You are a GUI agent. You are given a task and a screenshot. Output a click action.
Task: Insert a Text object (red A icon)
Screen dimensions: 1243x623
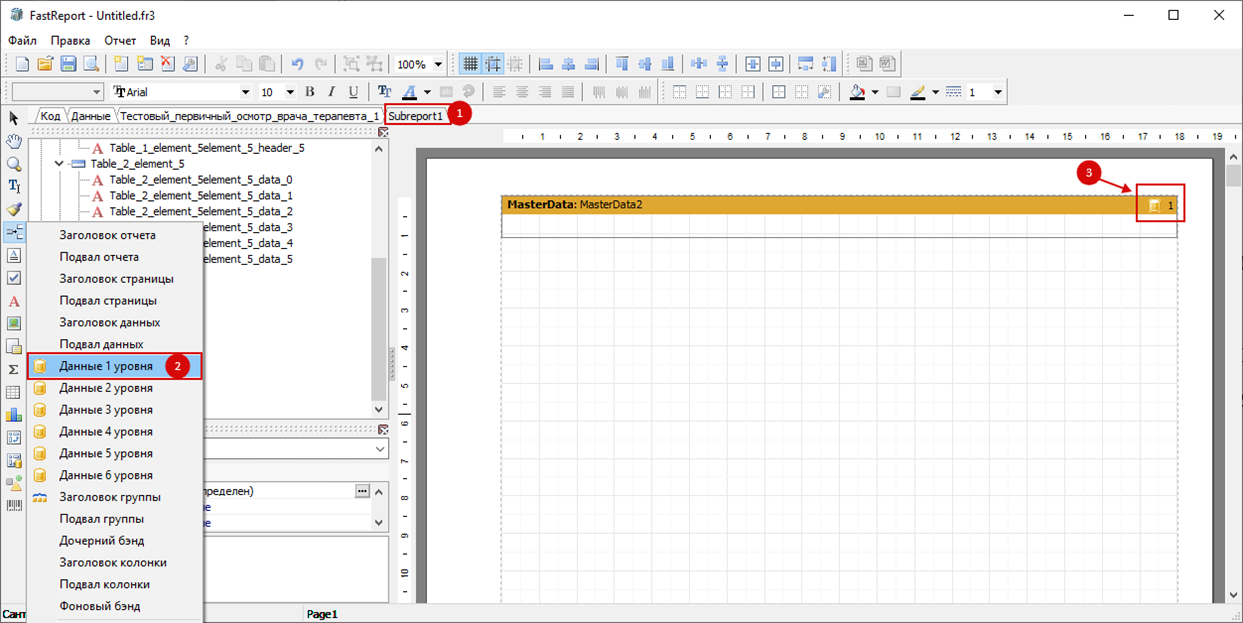pyautogui.click(x=14, y=301)
